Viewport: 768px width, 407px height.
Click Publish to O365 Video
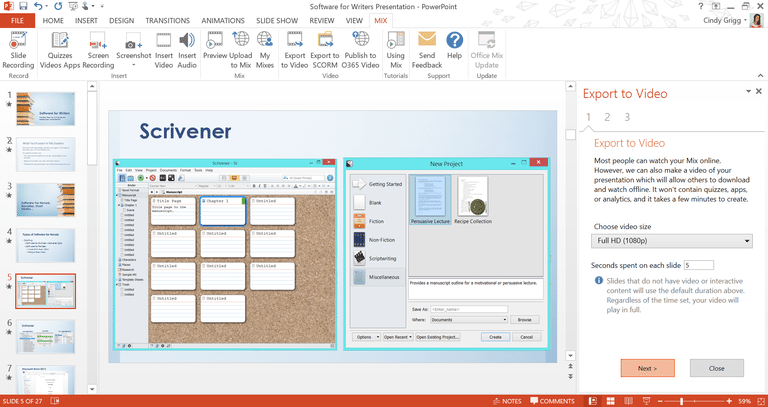point(360,51)
